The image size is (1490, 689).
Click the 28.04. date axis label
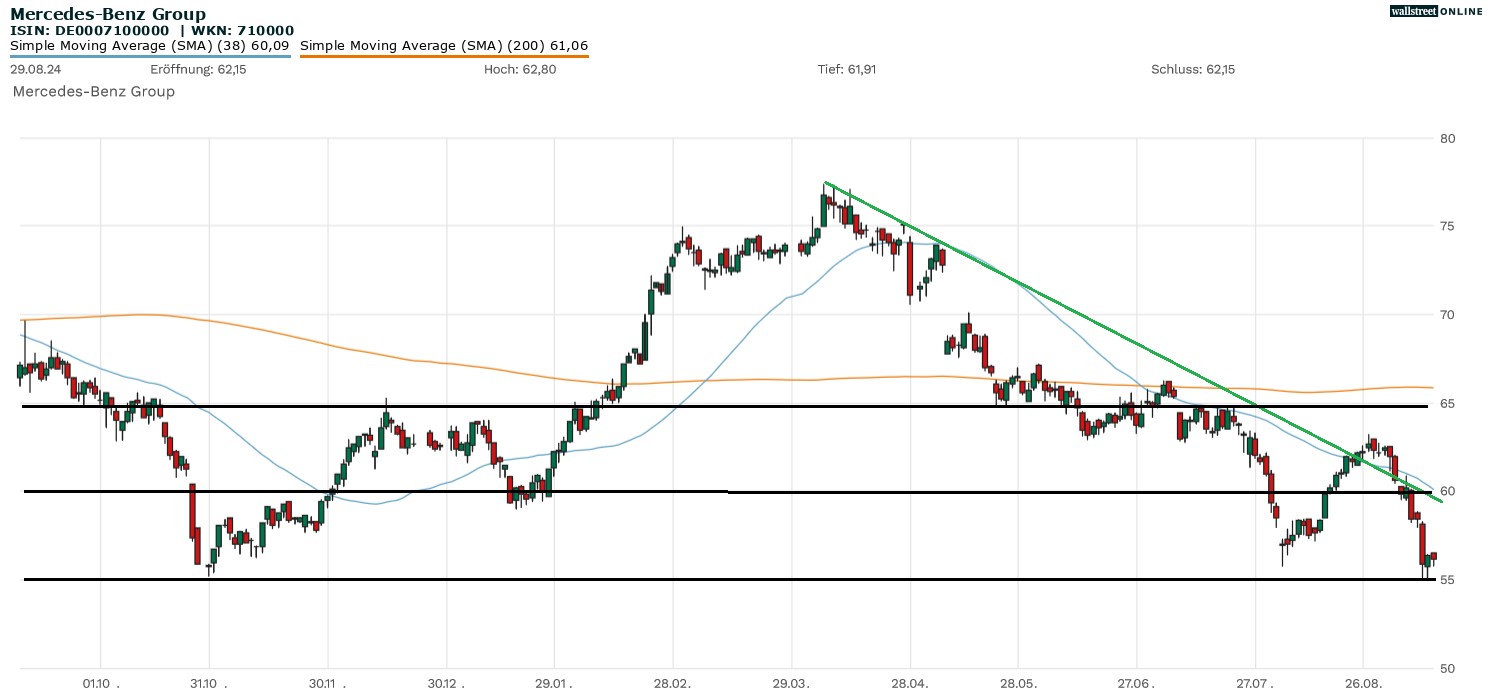tap(910, 683)
